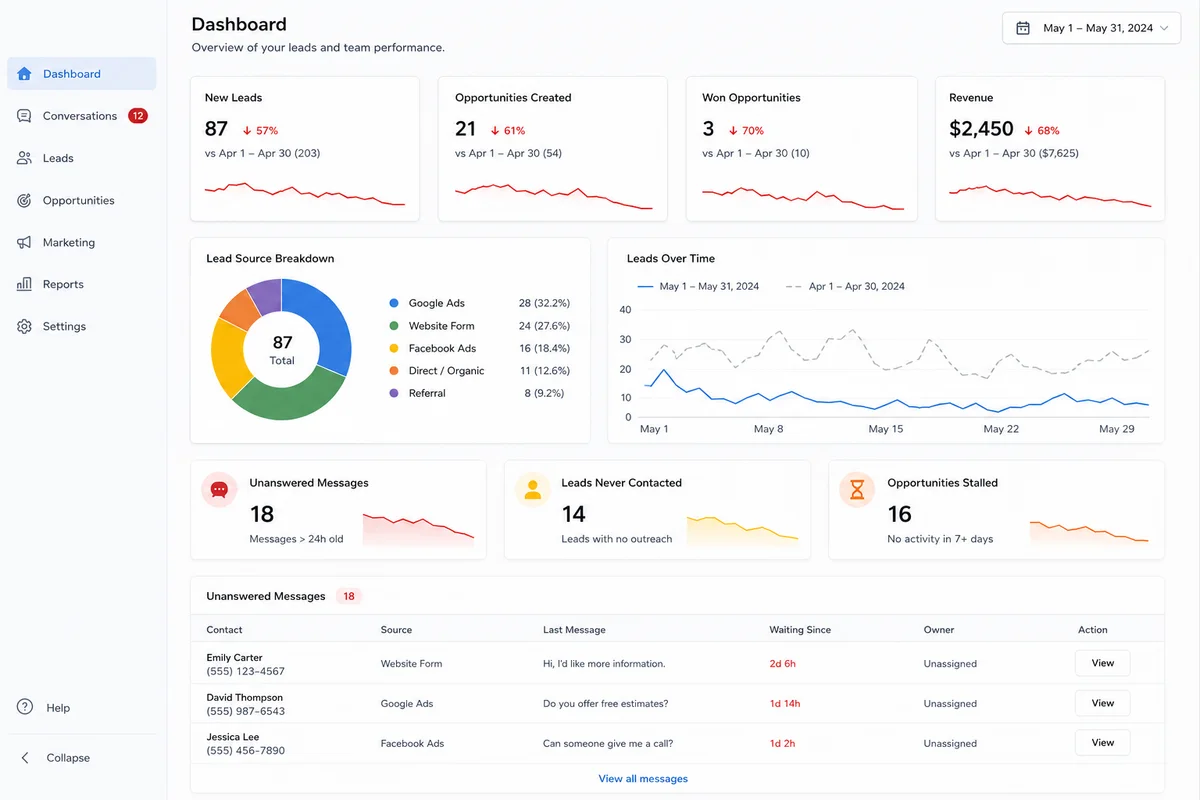Click the Opportunities target icon
This screenshot has height=800, width=1200.
24,200
